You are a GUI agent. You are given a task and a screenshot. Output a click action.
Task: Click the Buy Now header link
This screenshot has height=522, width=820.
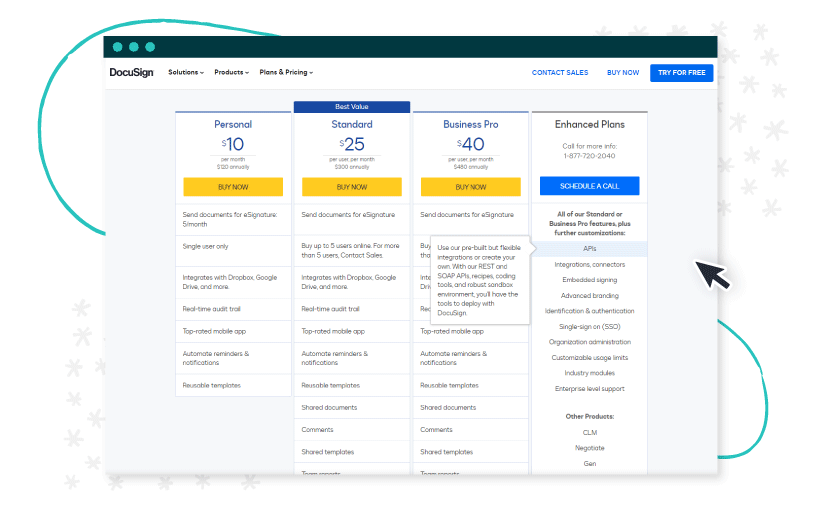[623, 73]
